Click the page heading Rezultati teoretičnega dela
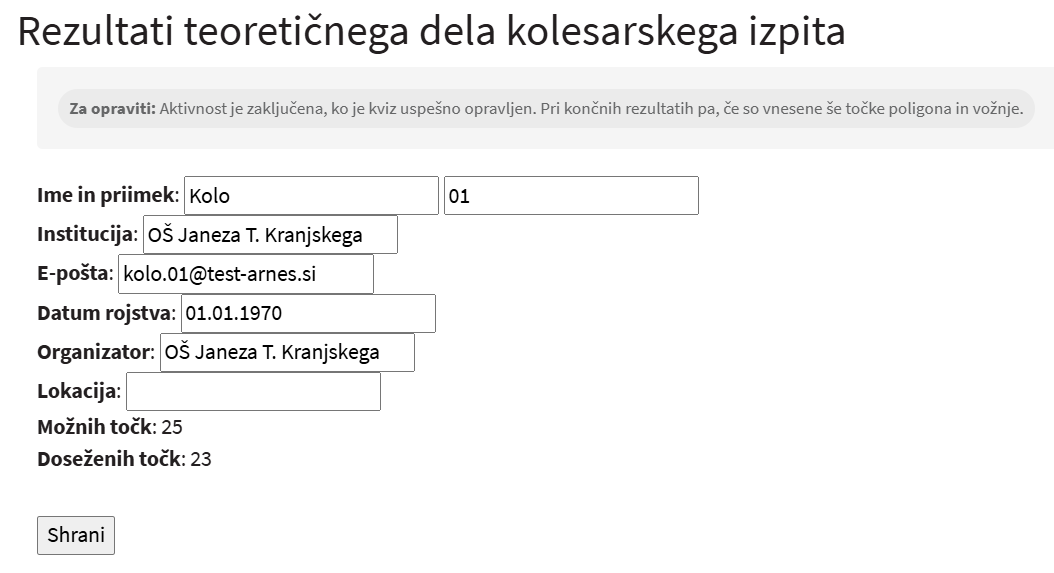This screenshot has width=1054, height=573. tap(431, 32)
